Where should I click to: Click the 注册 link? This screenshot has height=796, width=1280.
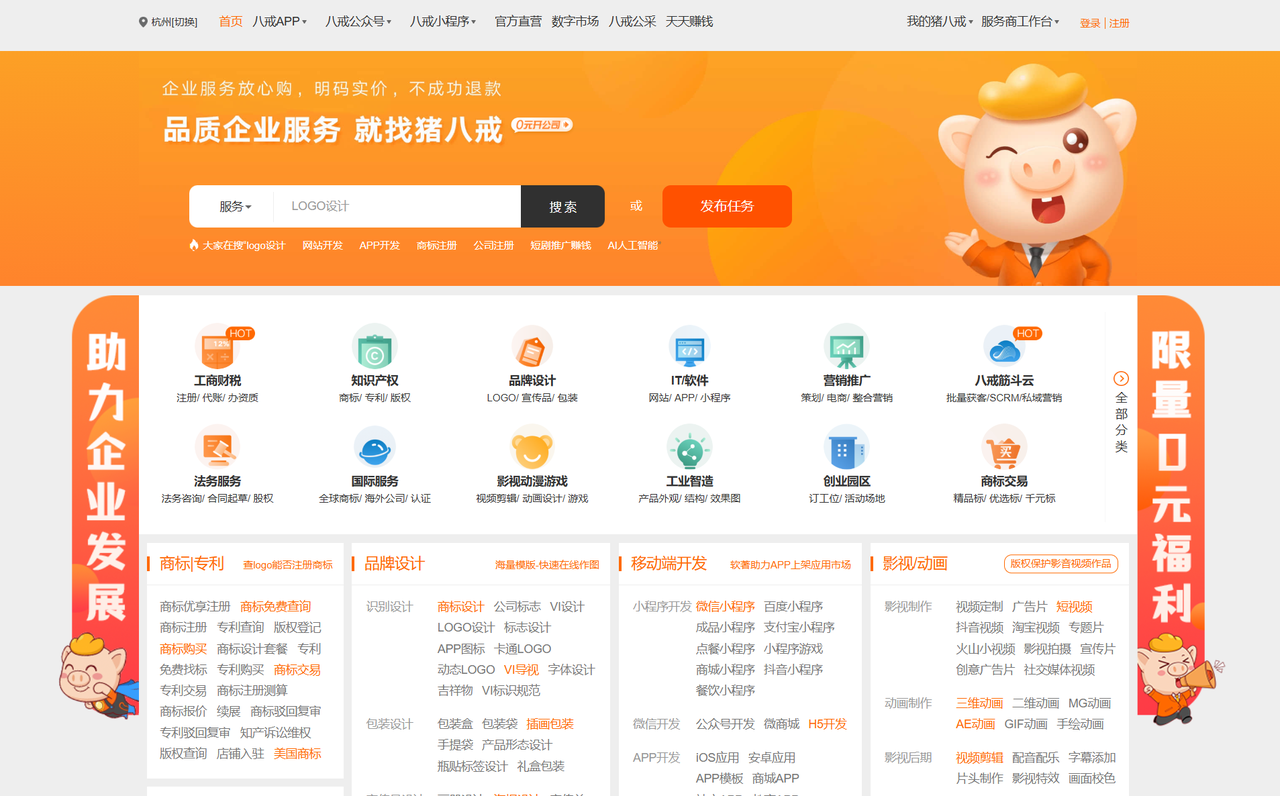pyautogui.click(x=1119, y=23)
